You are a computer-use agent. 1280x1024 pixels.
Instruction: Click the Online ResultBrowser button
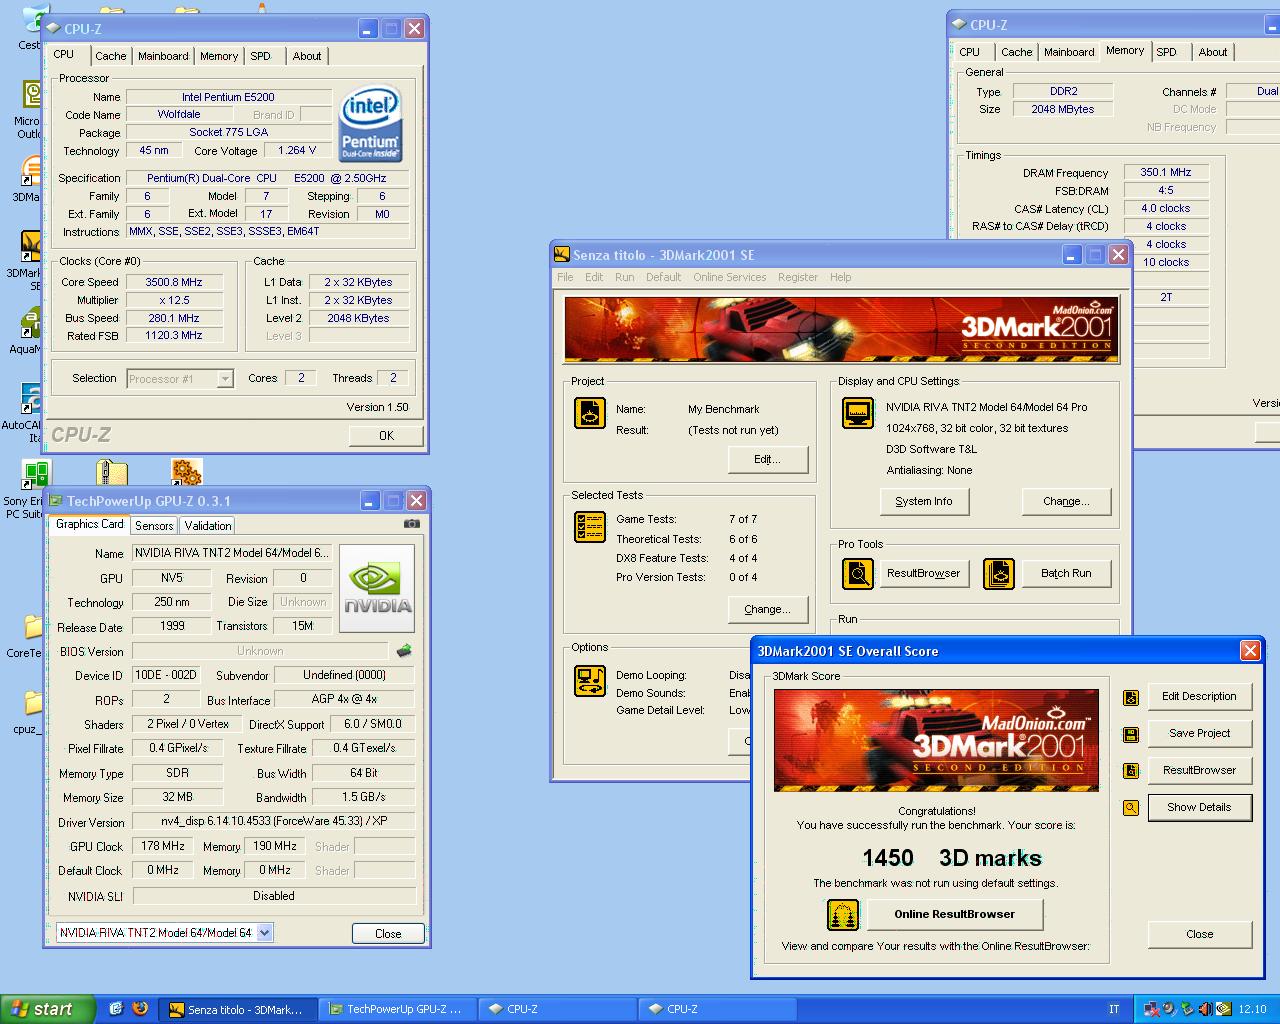[955, 914]
